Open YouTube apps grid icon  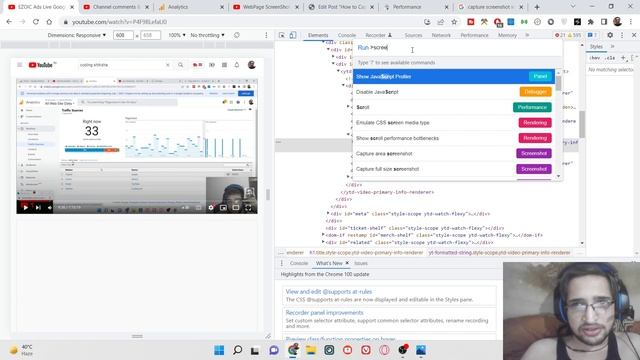coord(224,65)
